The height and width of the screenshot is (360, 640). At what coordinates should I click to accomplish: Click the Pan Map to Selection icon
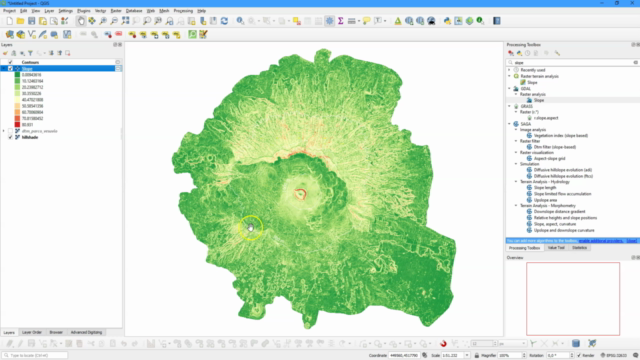(92, 21)
